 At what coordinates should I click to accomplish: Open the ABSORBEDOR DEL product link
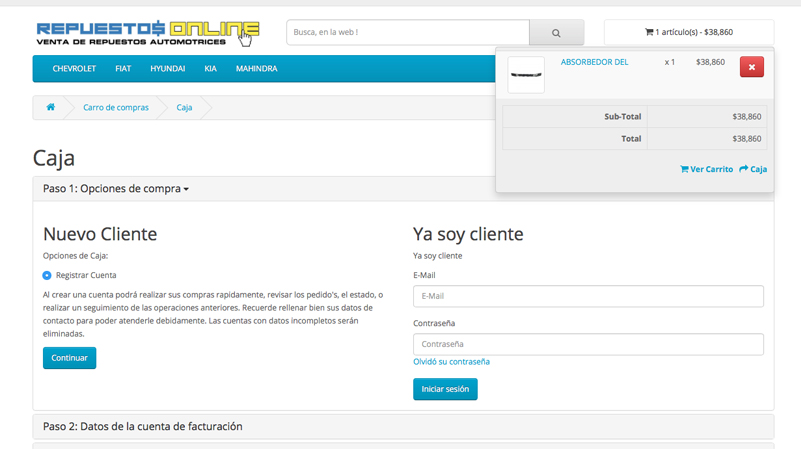[x=594, y=62]
